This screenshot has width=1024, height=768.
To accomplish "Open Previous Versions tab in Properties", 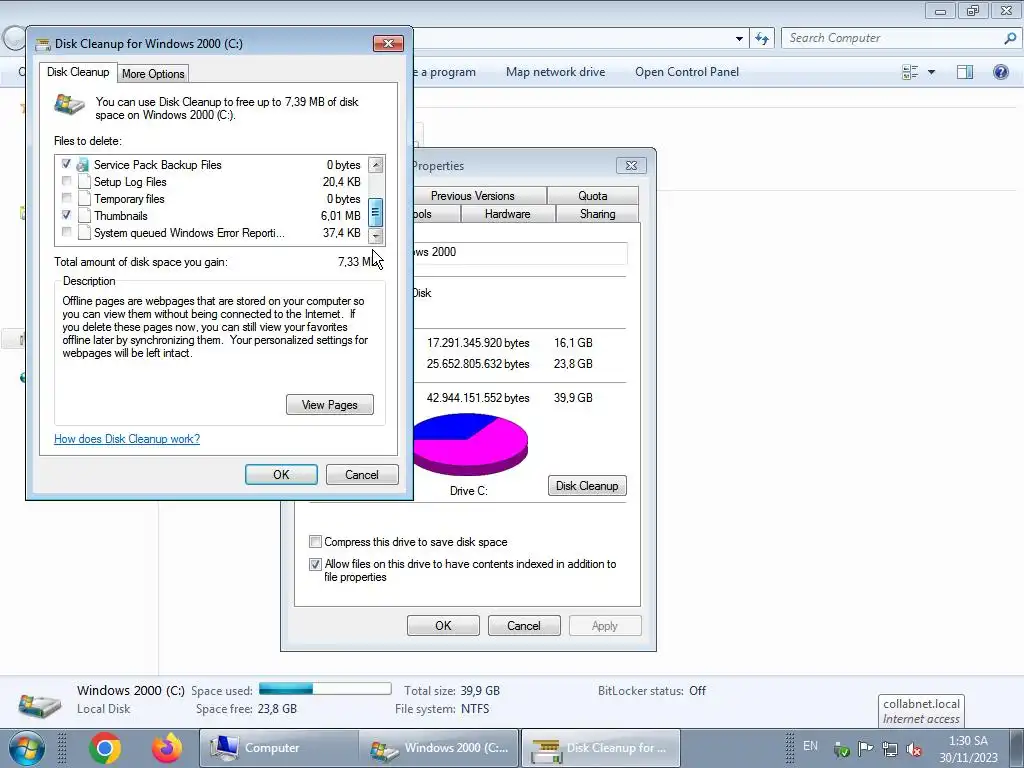I will 472,196.
